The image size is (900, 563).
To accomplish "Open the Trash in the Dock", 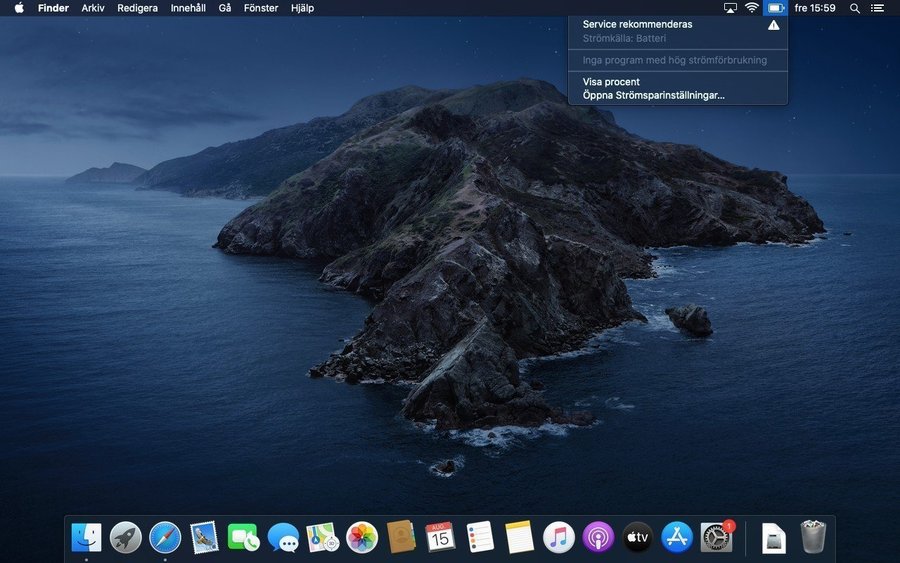I will [x=813, y=537].
